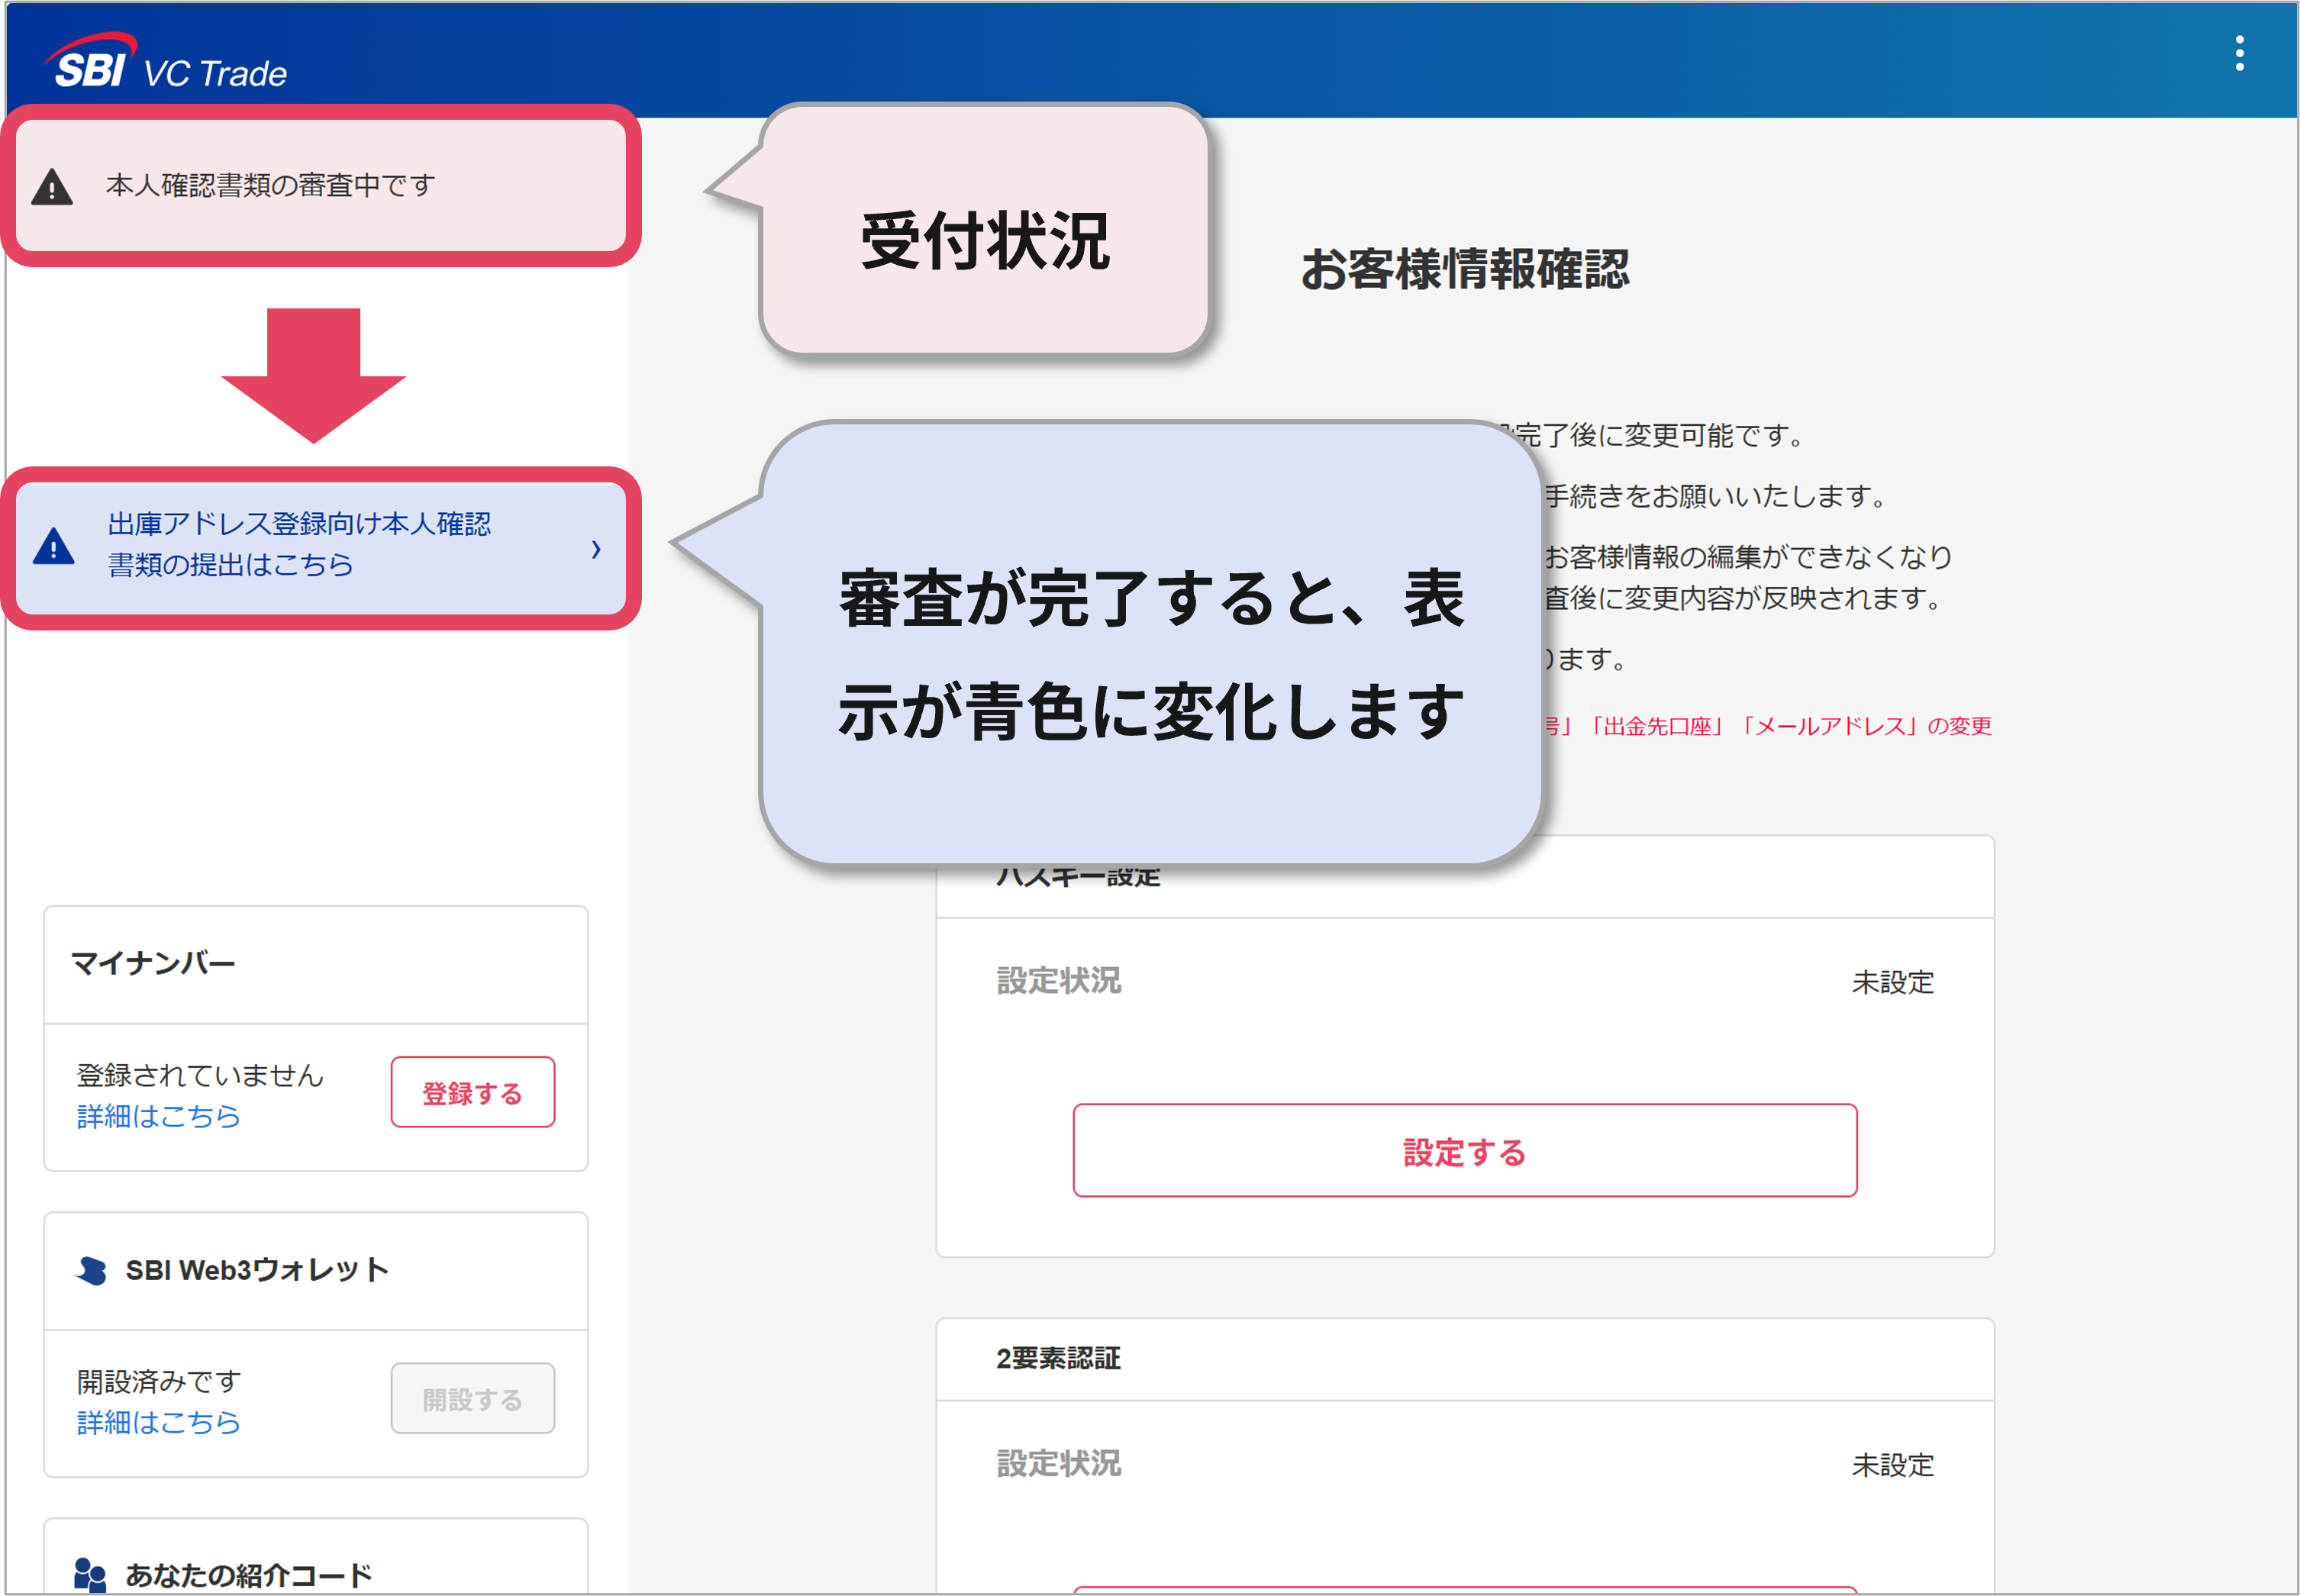Click the 手続きをお願いいたします。 text line
The width and height of the screenshot is (2300, 1596).
pyautogui.click(x=1715, y=496)
